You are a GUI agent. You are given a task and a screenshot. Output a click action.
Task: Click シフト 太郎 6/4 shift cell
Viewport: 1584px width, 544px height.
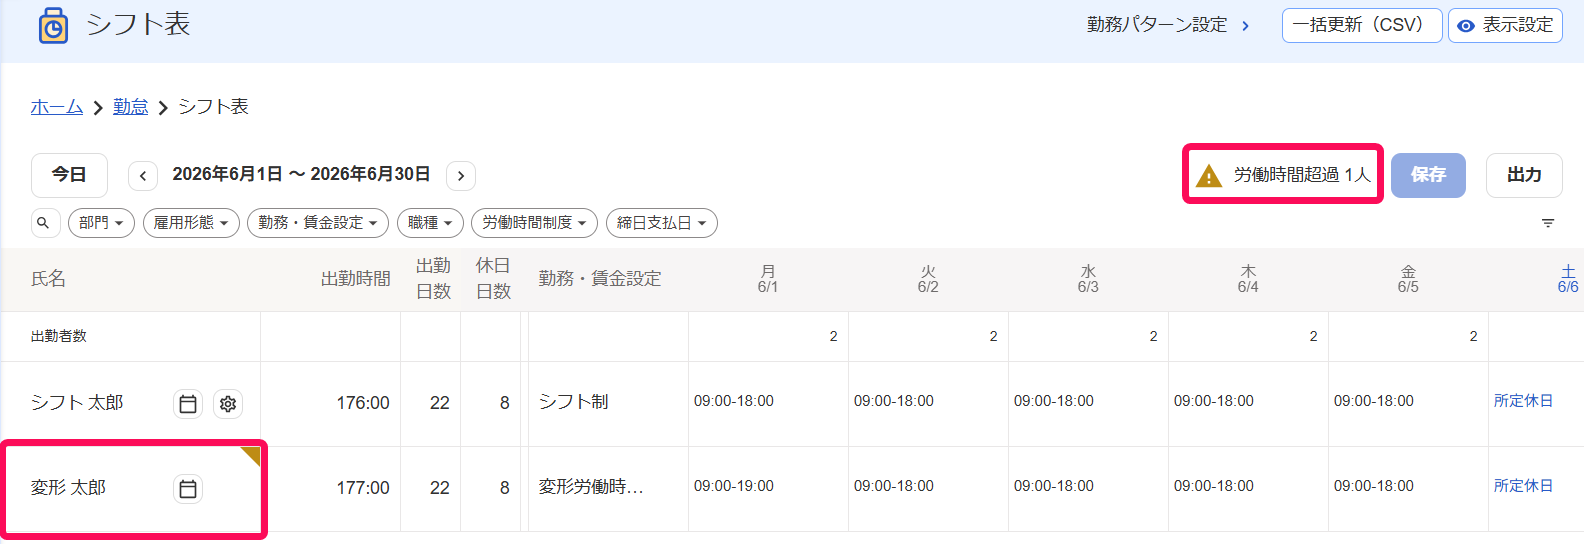pos(1248,404)
